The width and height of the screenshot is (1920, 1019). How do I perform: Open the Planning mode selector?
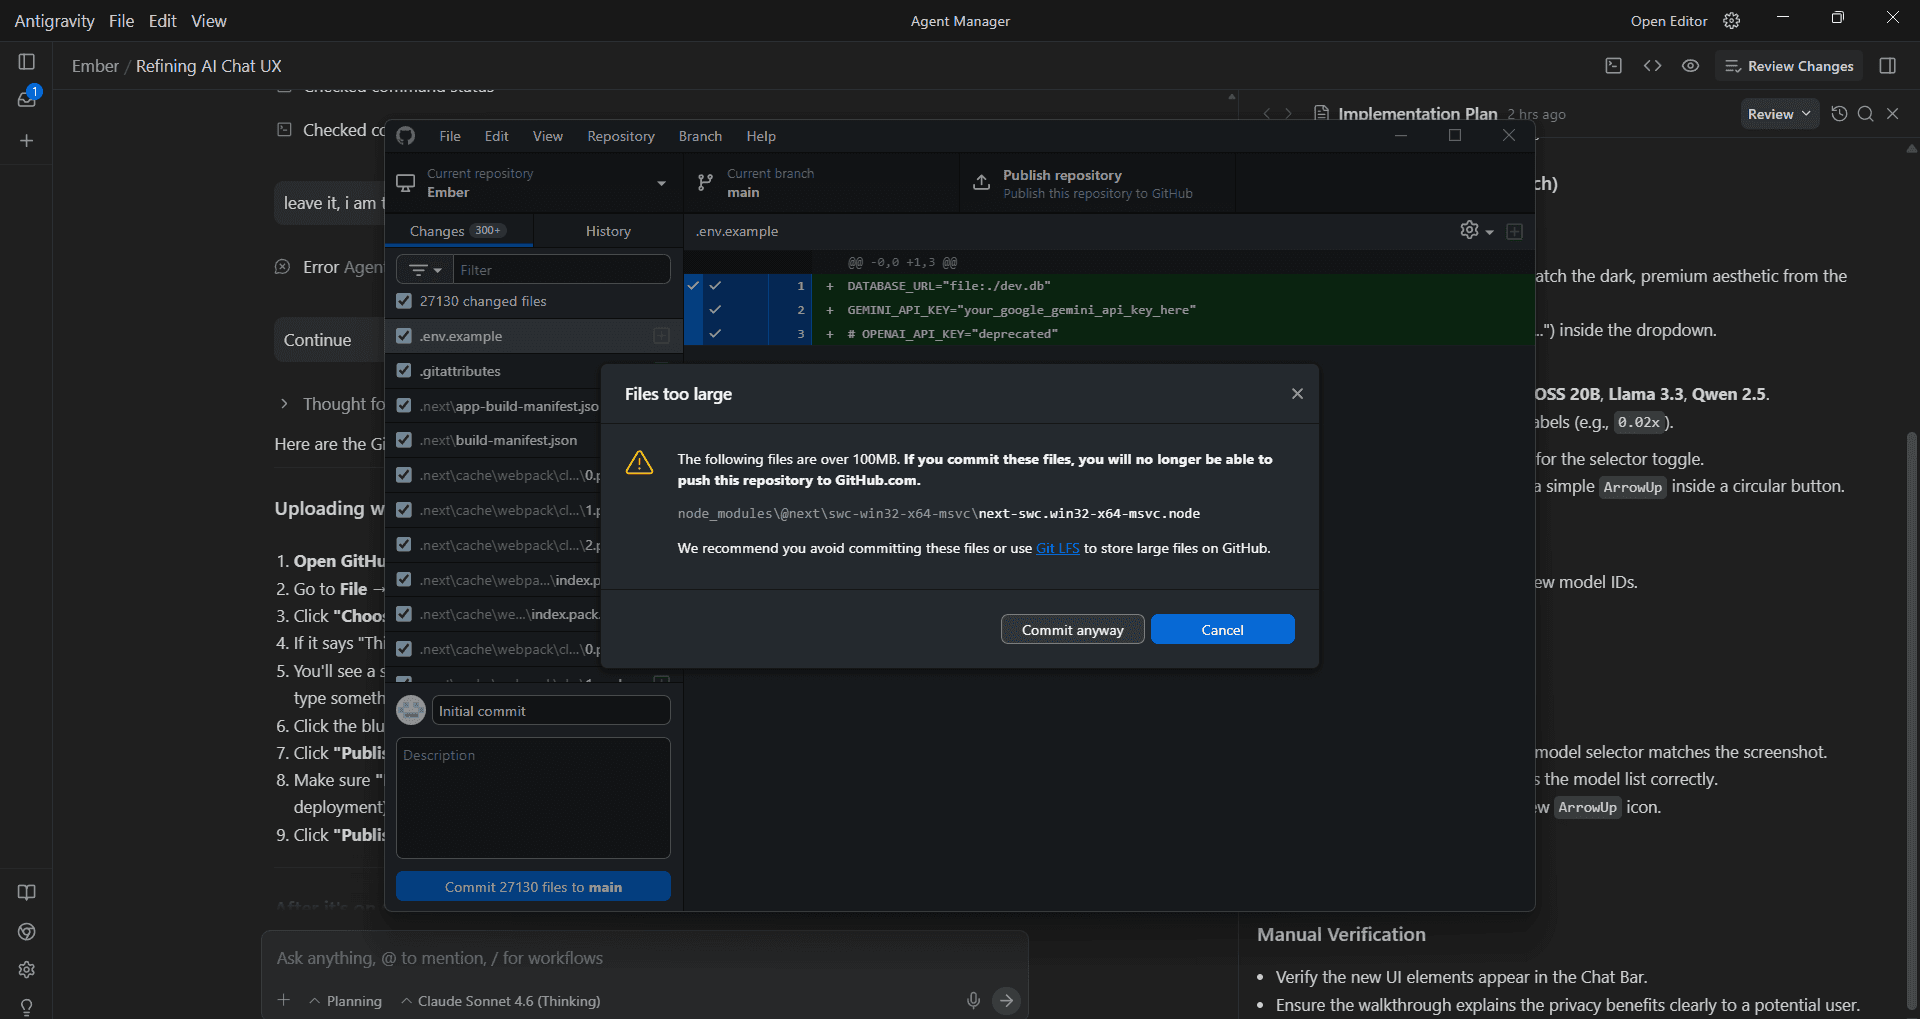click(x=346, y=1001)
